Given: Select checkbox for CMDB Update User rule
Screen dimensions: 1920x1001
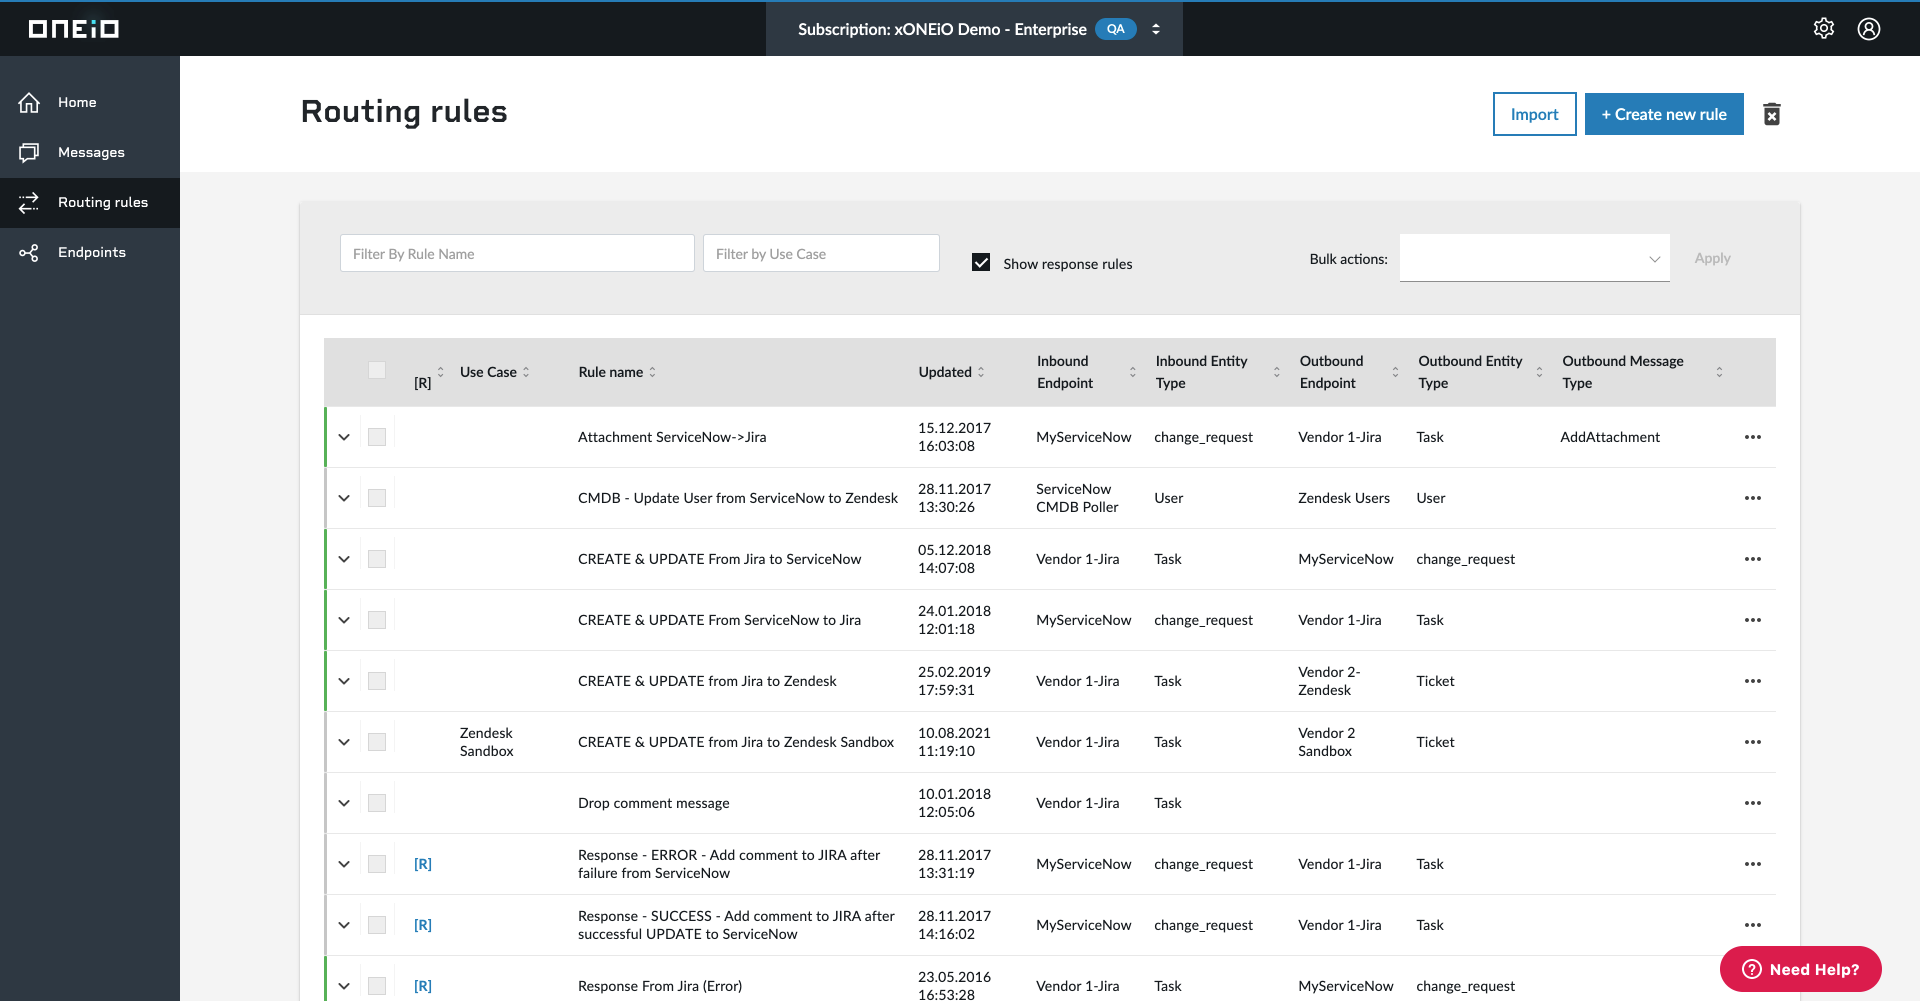Looking at the screenshot, I should pos(377,498).
